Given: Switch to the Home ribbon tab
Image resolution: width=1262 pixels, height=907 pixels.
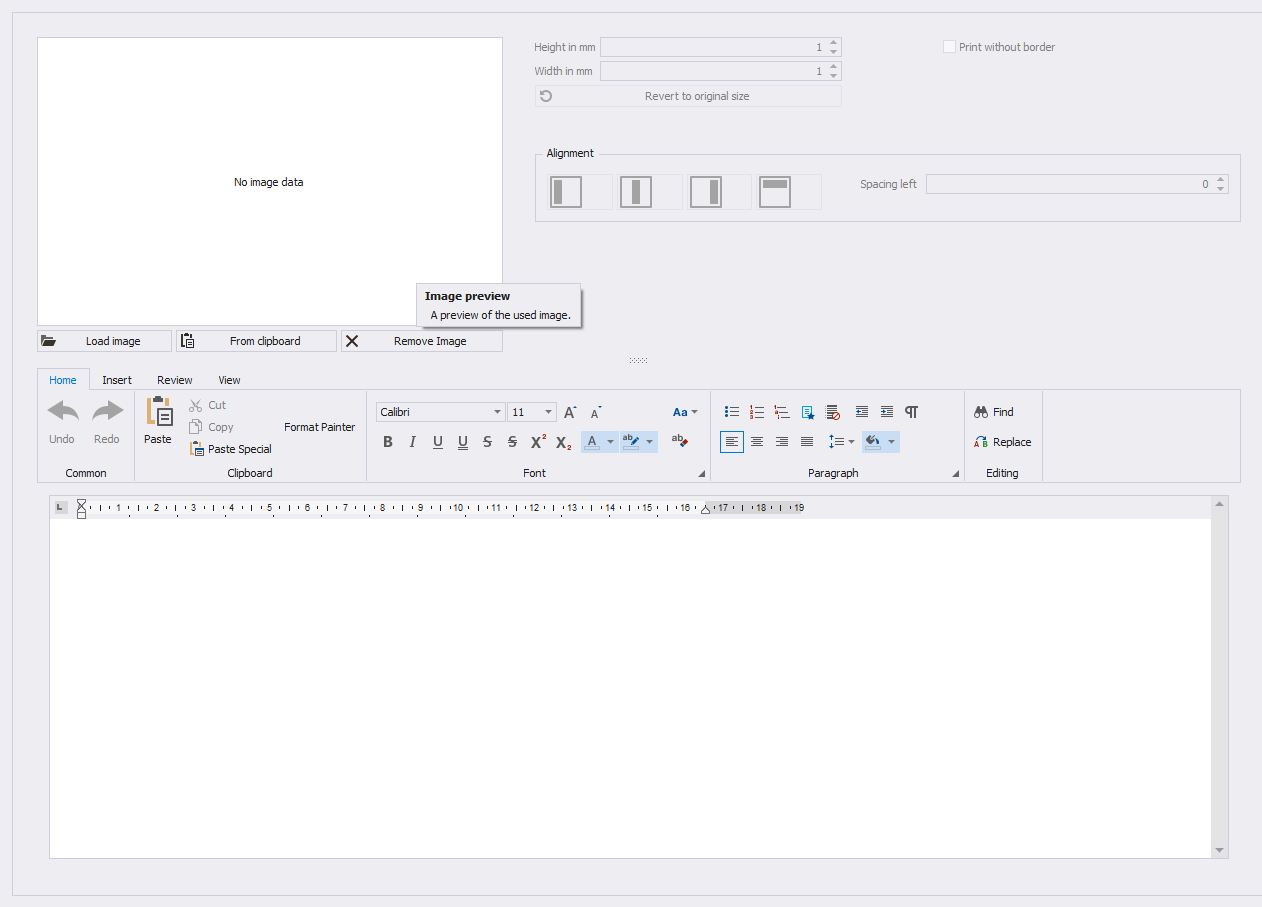Looking at the screenshot, I should point(63,380).
